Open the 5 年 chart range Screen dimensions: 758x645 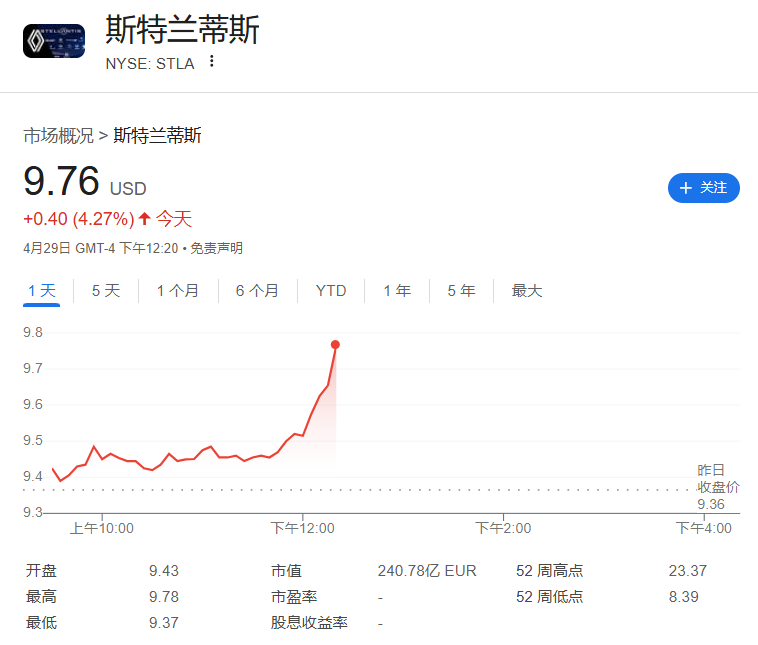pos(461,291)
